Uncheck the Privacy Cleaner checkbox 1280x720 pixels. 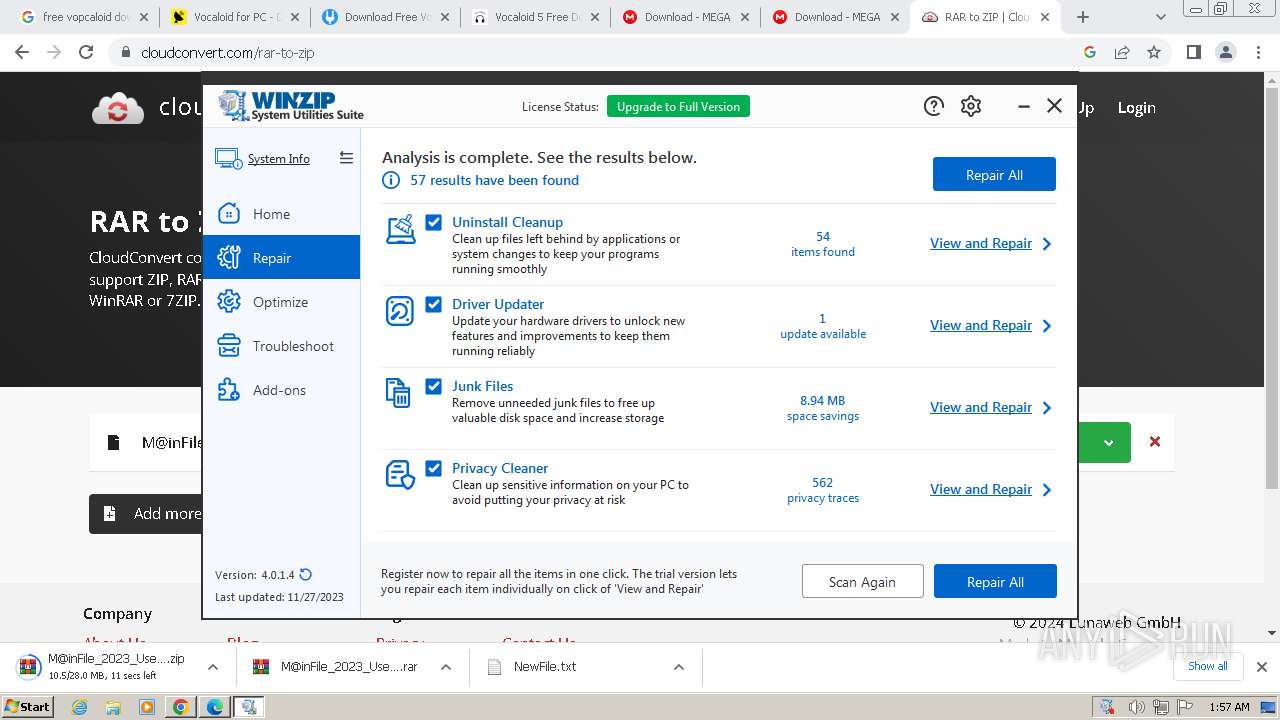(x=434, y=468)
